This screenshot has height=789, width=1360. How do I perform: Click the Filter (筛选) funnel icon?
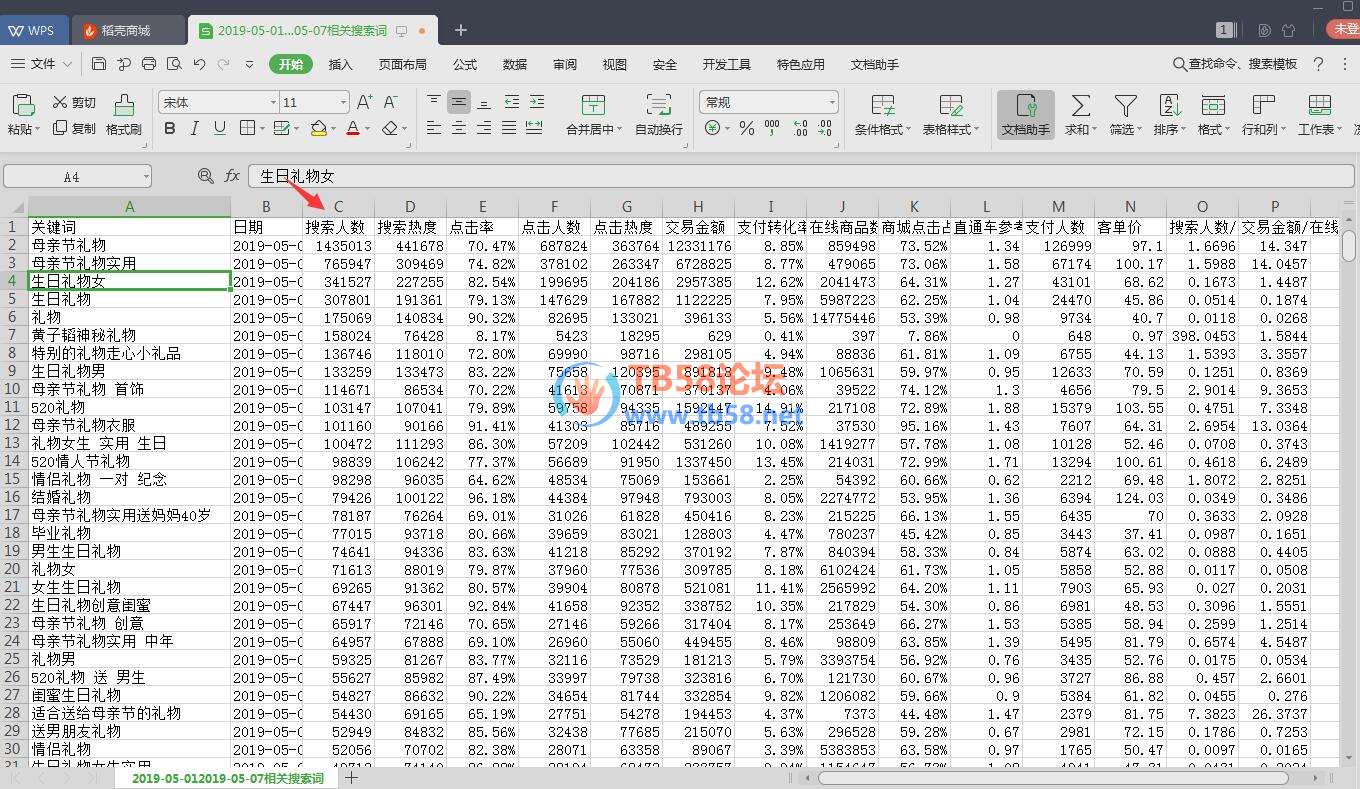pos(1125,105)
